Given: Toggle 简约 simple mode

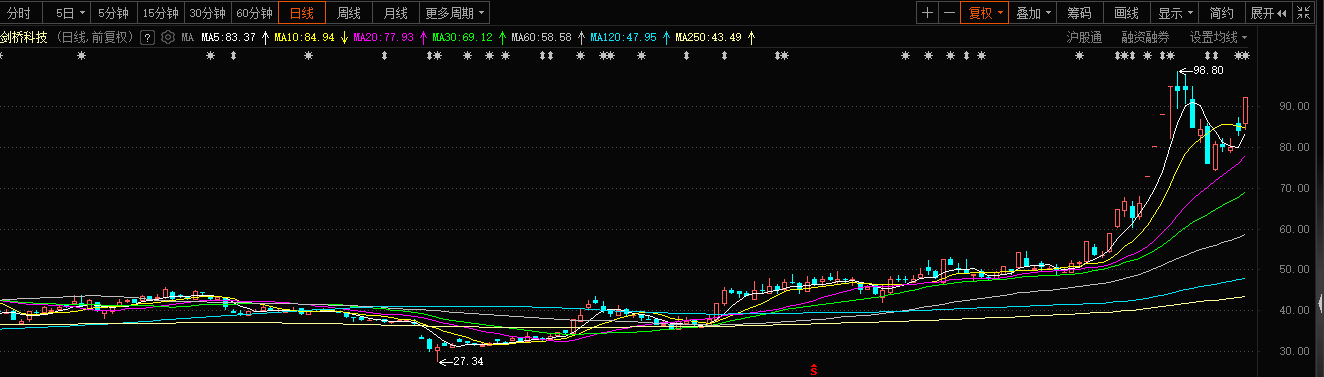Looking at the screenshot, I should coord(1221,13).
